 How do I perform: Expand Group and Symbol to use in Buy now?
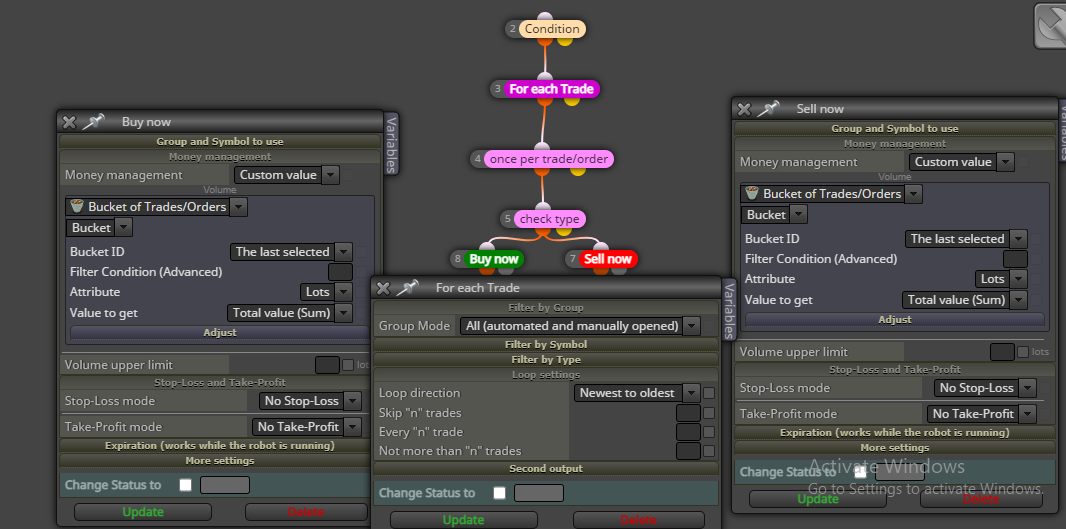220,141
